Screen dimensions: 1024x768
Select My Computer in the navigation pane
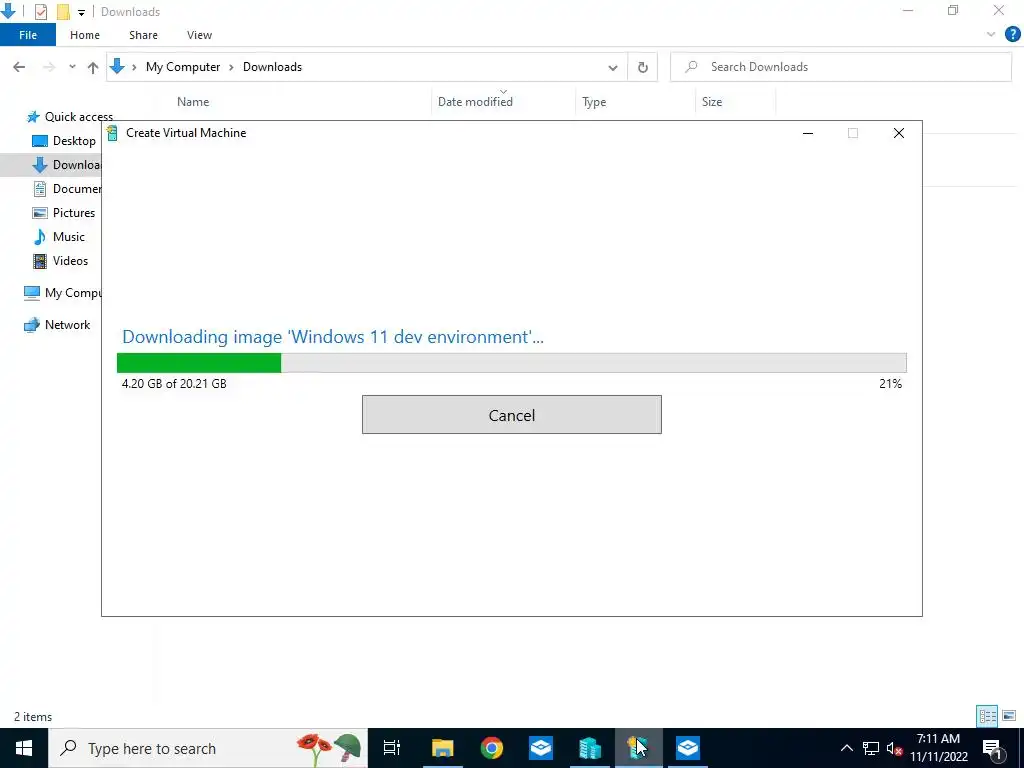pyautogui.click(x=63, y=293)
